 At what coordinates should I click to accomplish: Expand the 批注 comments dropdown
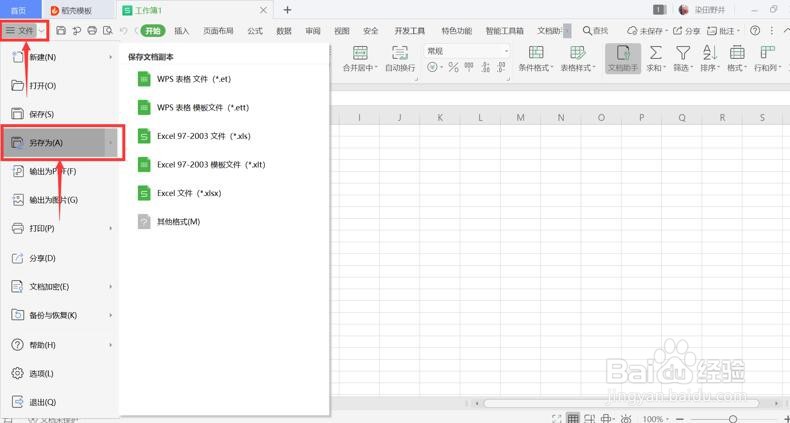click(739, 31)
